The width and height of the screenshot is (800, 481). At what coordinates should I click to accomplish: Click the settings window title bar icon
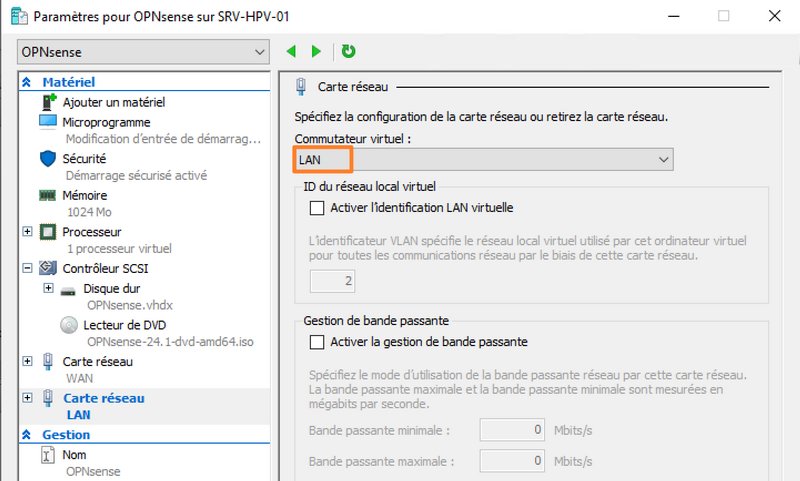coord(19,16)
